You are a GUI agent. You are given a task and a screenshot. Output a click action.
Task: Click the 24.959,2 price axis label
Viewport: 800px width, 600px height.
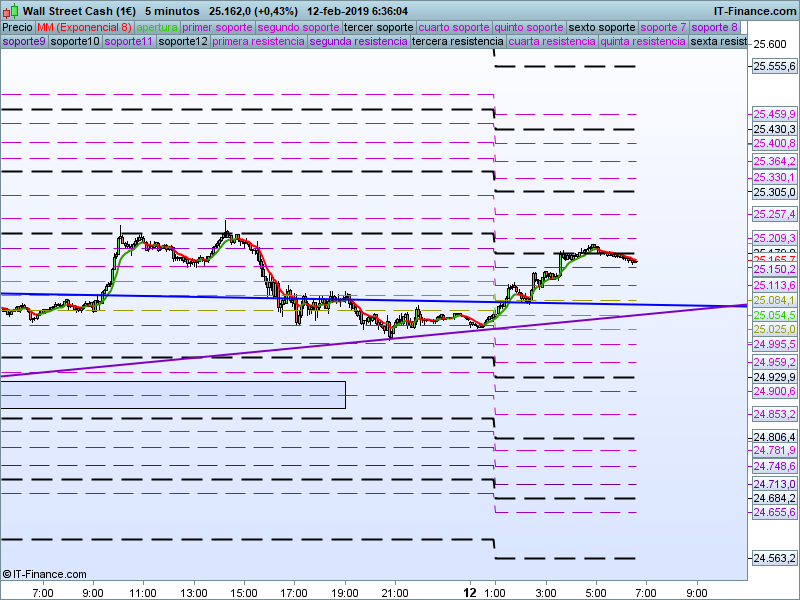pyautogui.click(x=774, y=362)
